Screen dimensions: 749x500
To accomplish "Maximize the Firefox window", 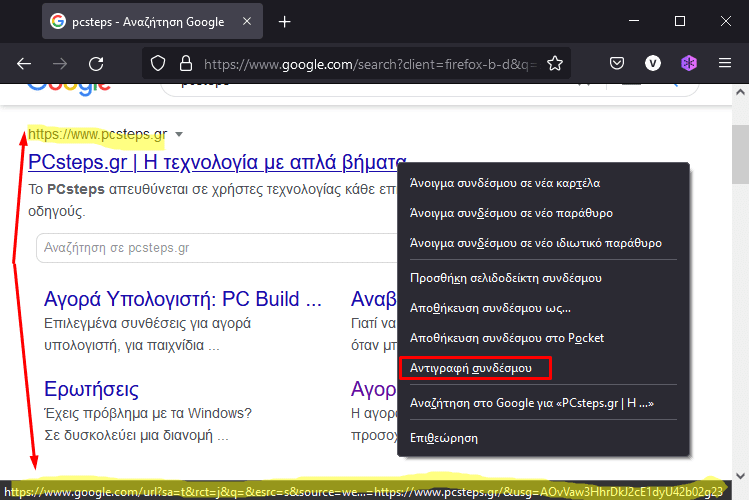I will tap(680, 21).
